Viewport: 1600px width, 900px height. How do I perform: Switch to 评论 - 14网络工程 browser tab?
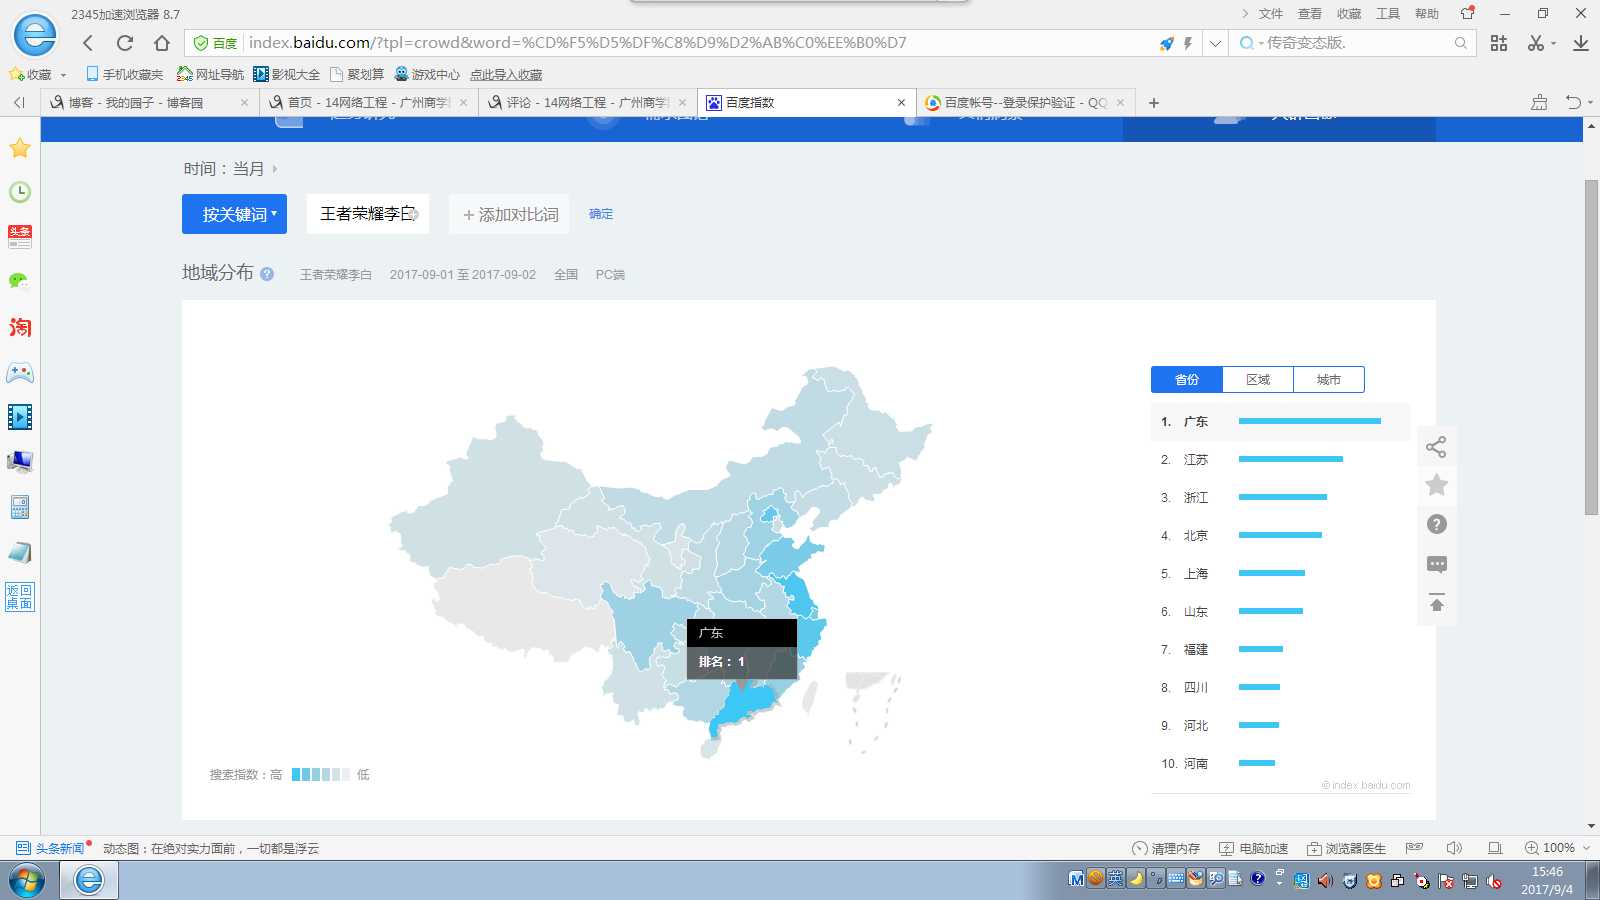pos(587,103)
